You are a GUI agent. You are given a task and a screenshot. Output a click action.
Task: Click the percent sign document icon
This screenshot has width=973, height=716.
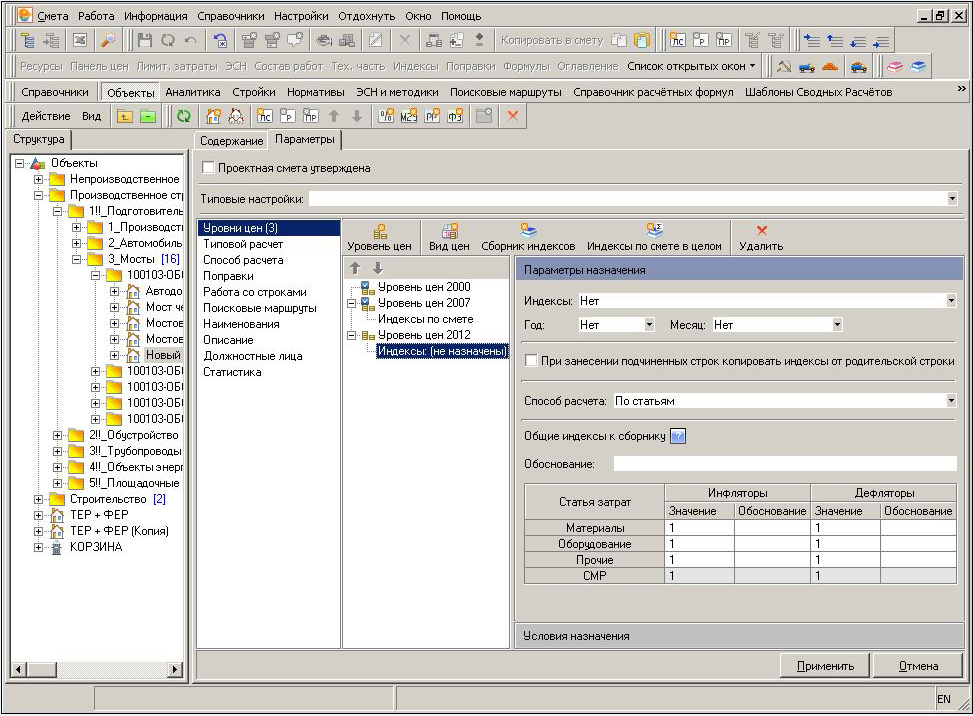(x=386, y=116)
